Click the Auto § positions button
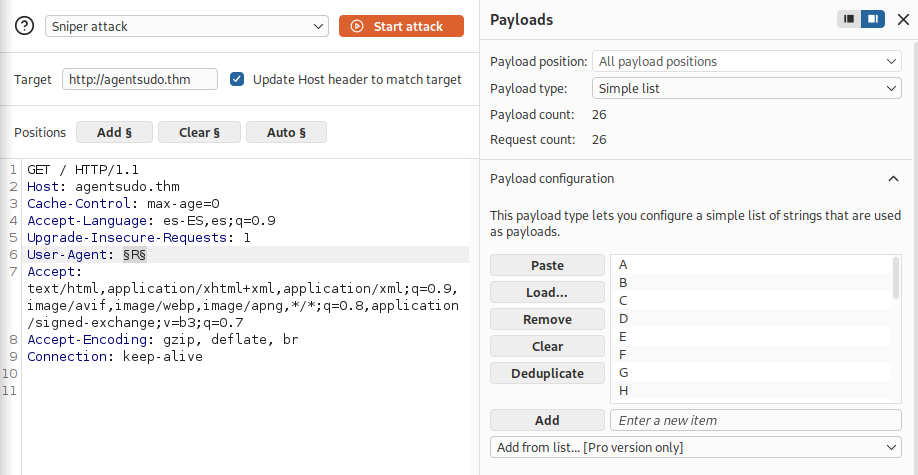 pos(286,132)
